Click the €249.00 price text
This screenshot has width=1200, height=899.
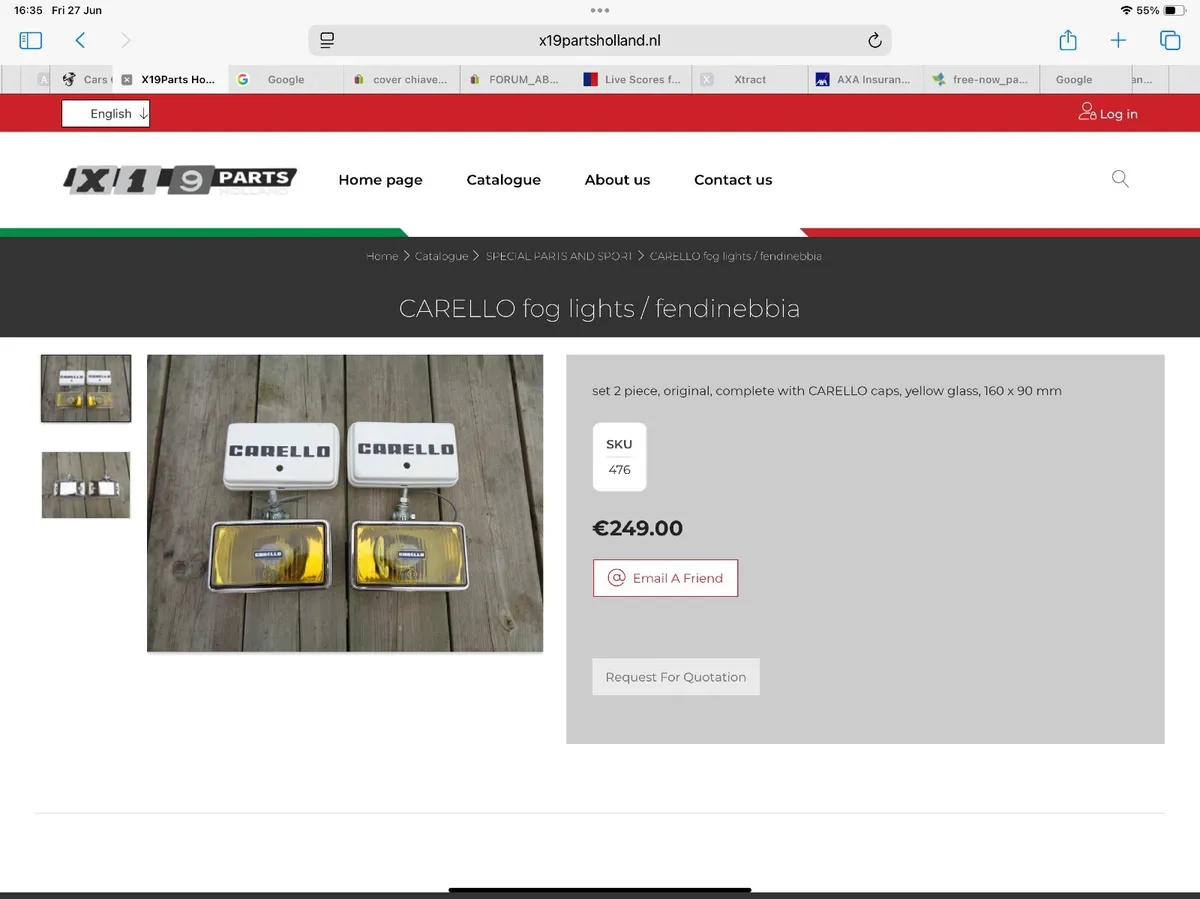point(638,528)
